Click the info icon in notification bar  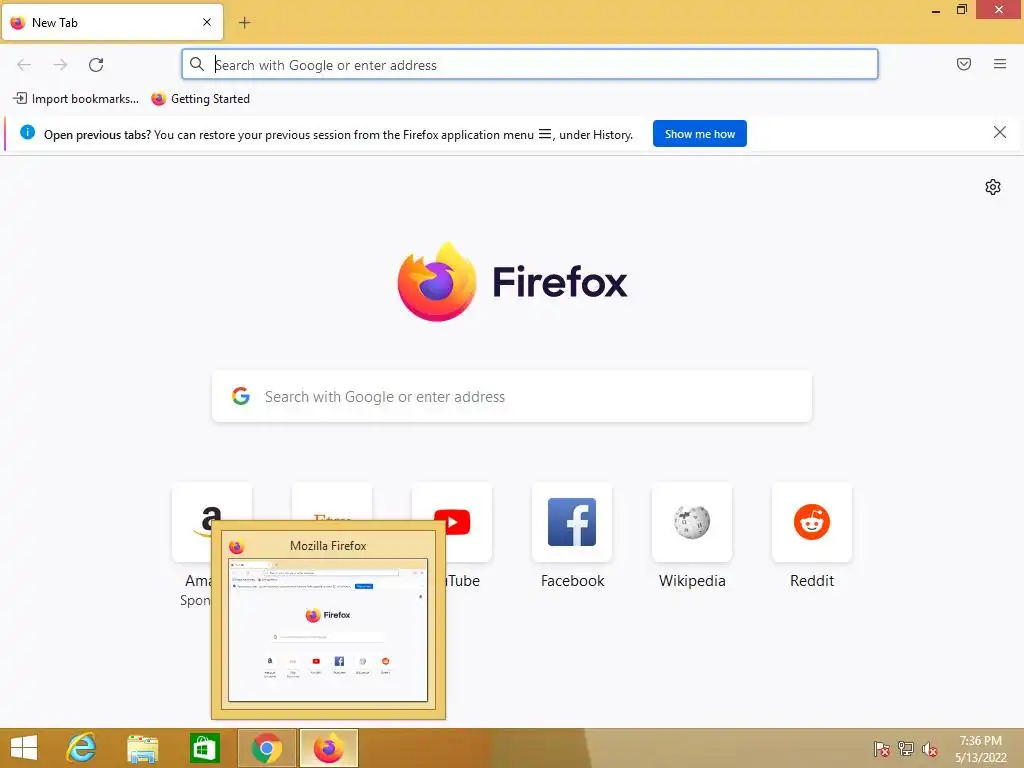click(x=27, y=133)
